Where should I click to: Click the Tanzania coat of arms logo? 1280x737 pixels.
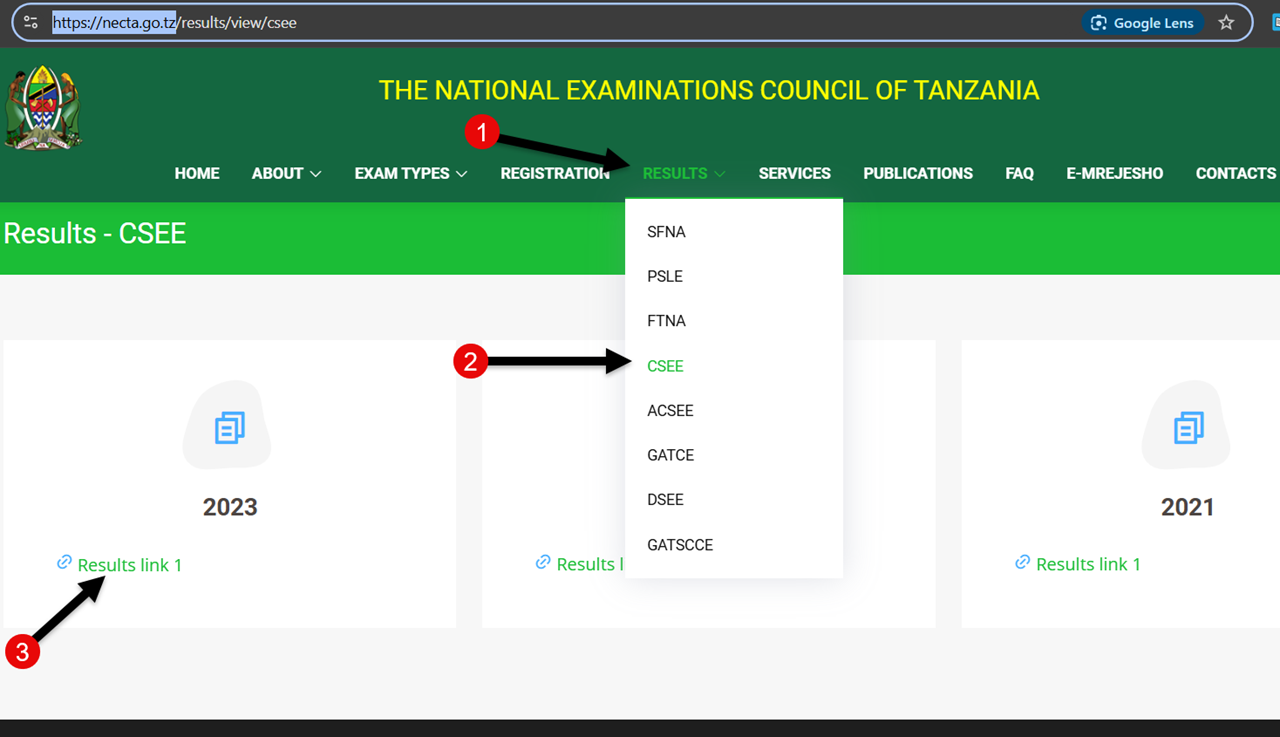click(42, 108)
